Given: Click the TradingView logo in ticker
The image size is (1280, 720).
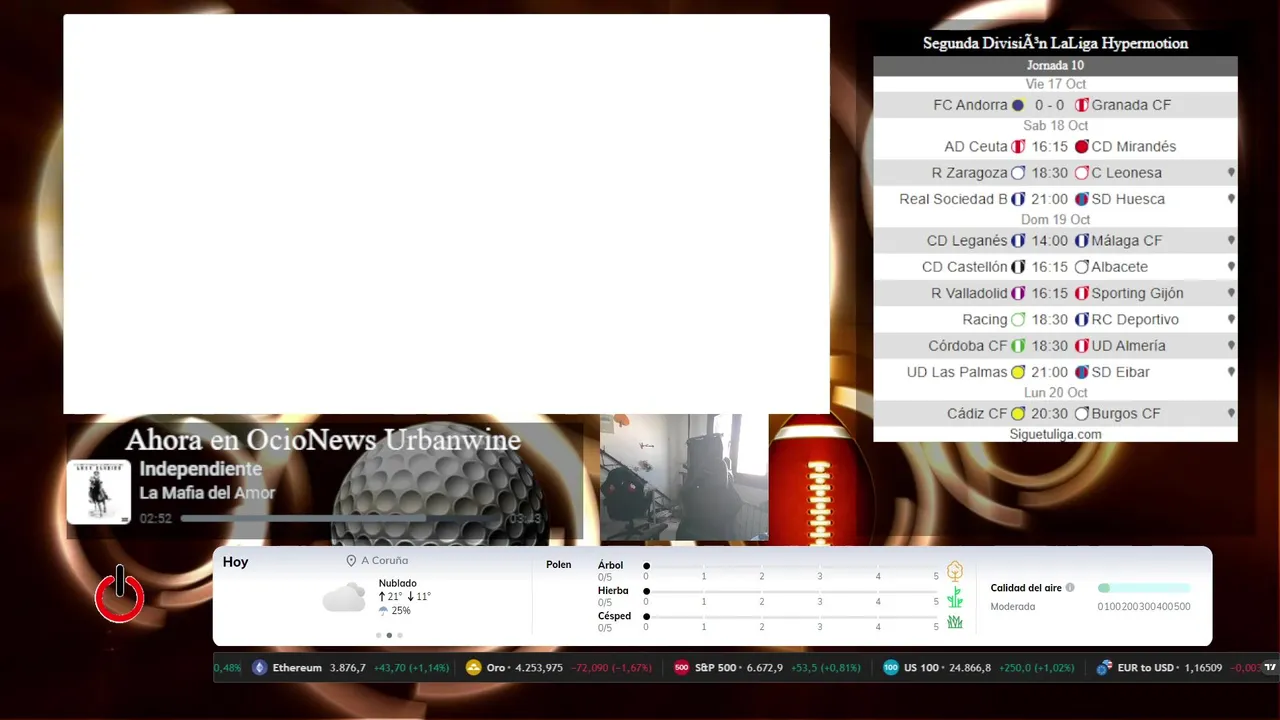Looking at the screenshot, I should point(1271,668).
